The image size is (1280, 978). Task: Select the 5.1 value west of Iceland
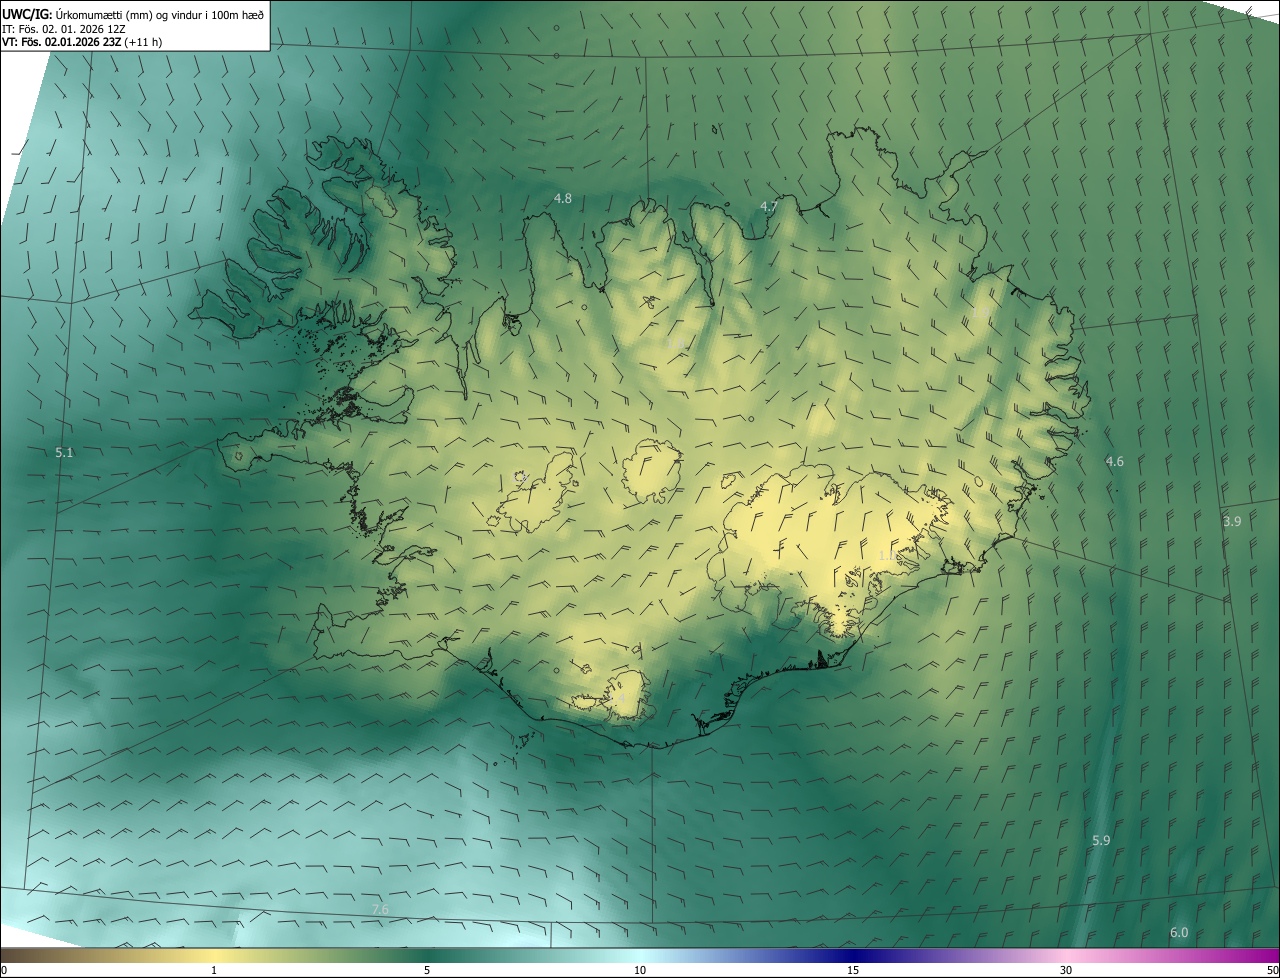coord(64,453)
